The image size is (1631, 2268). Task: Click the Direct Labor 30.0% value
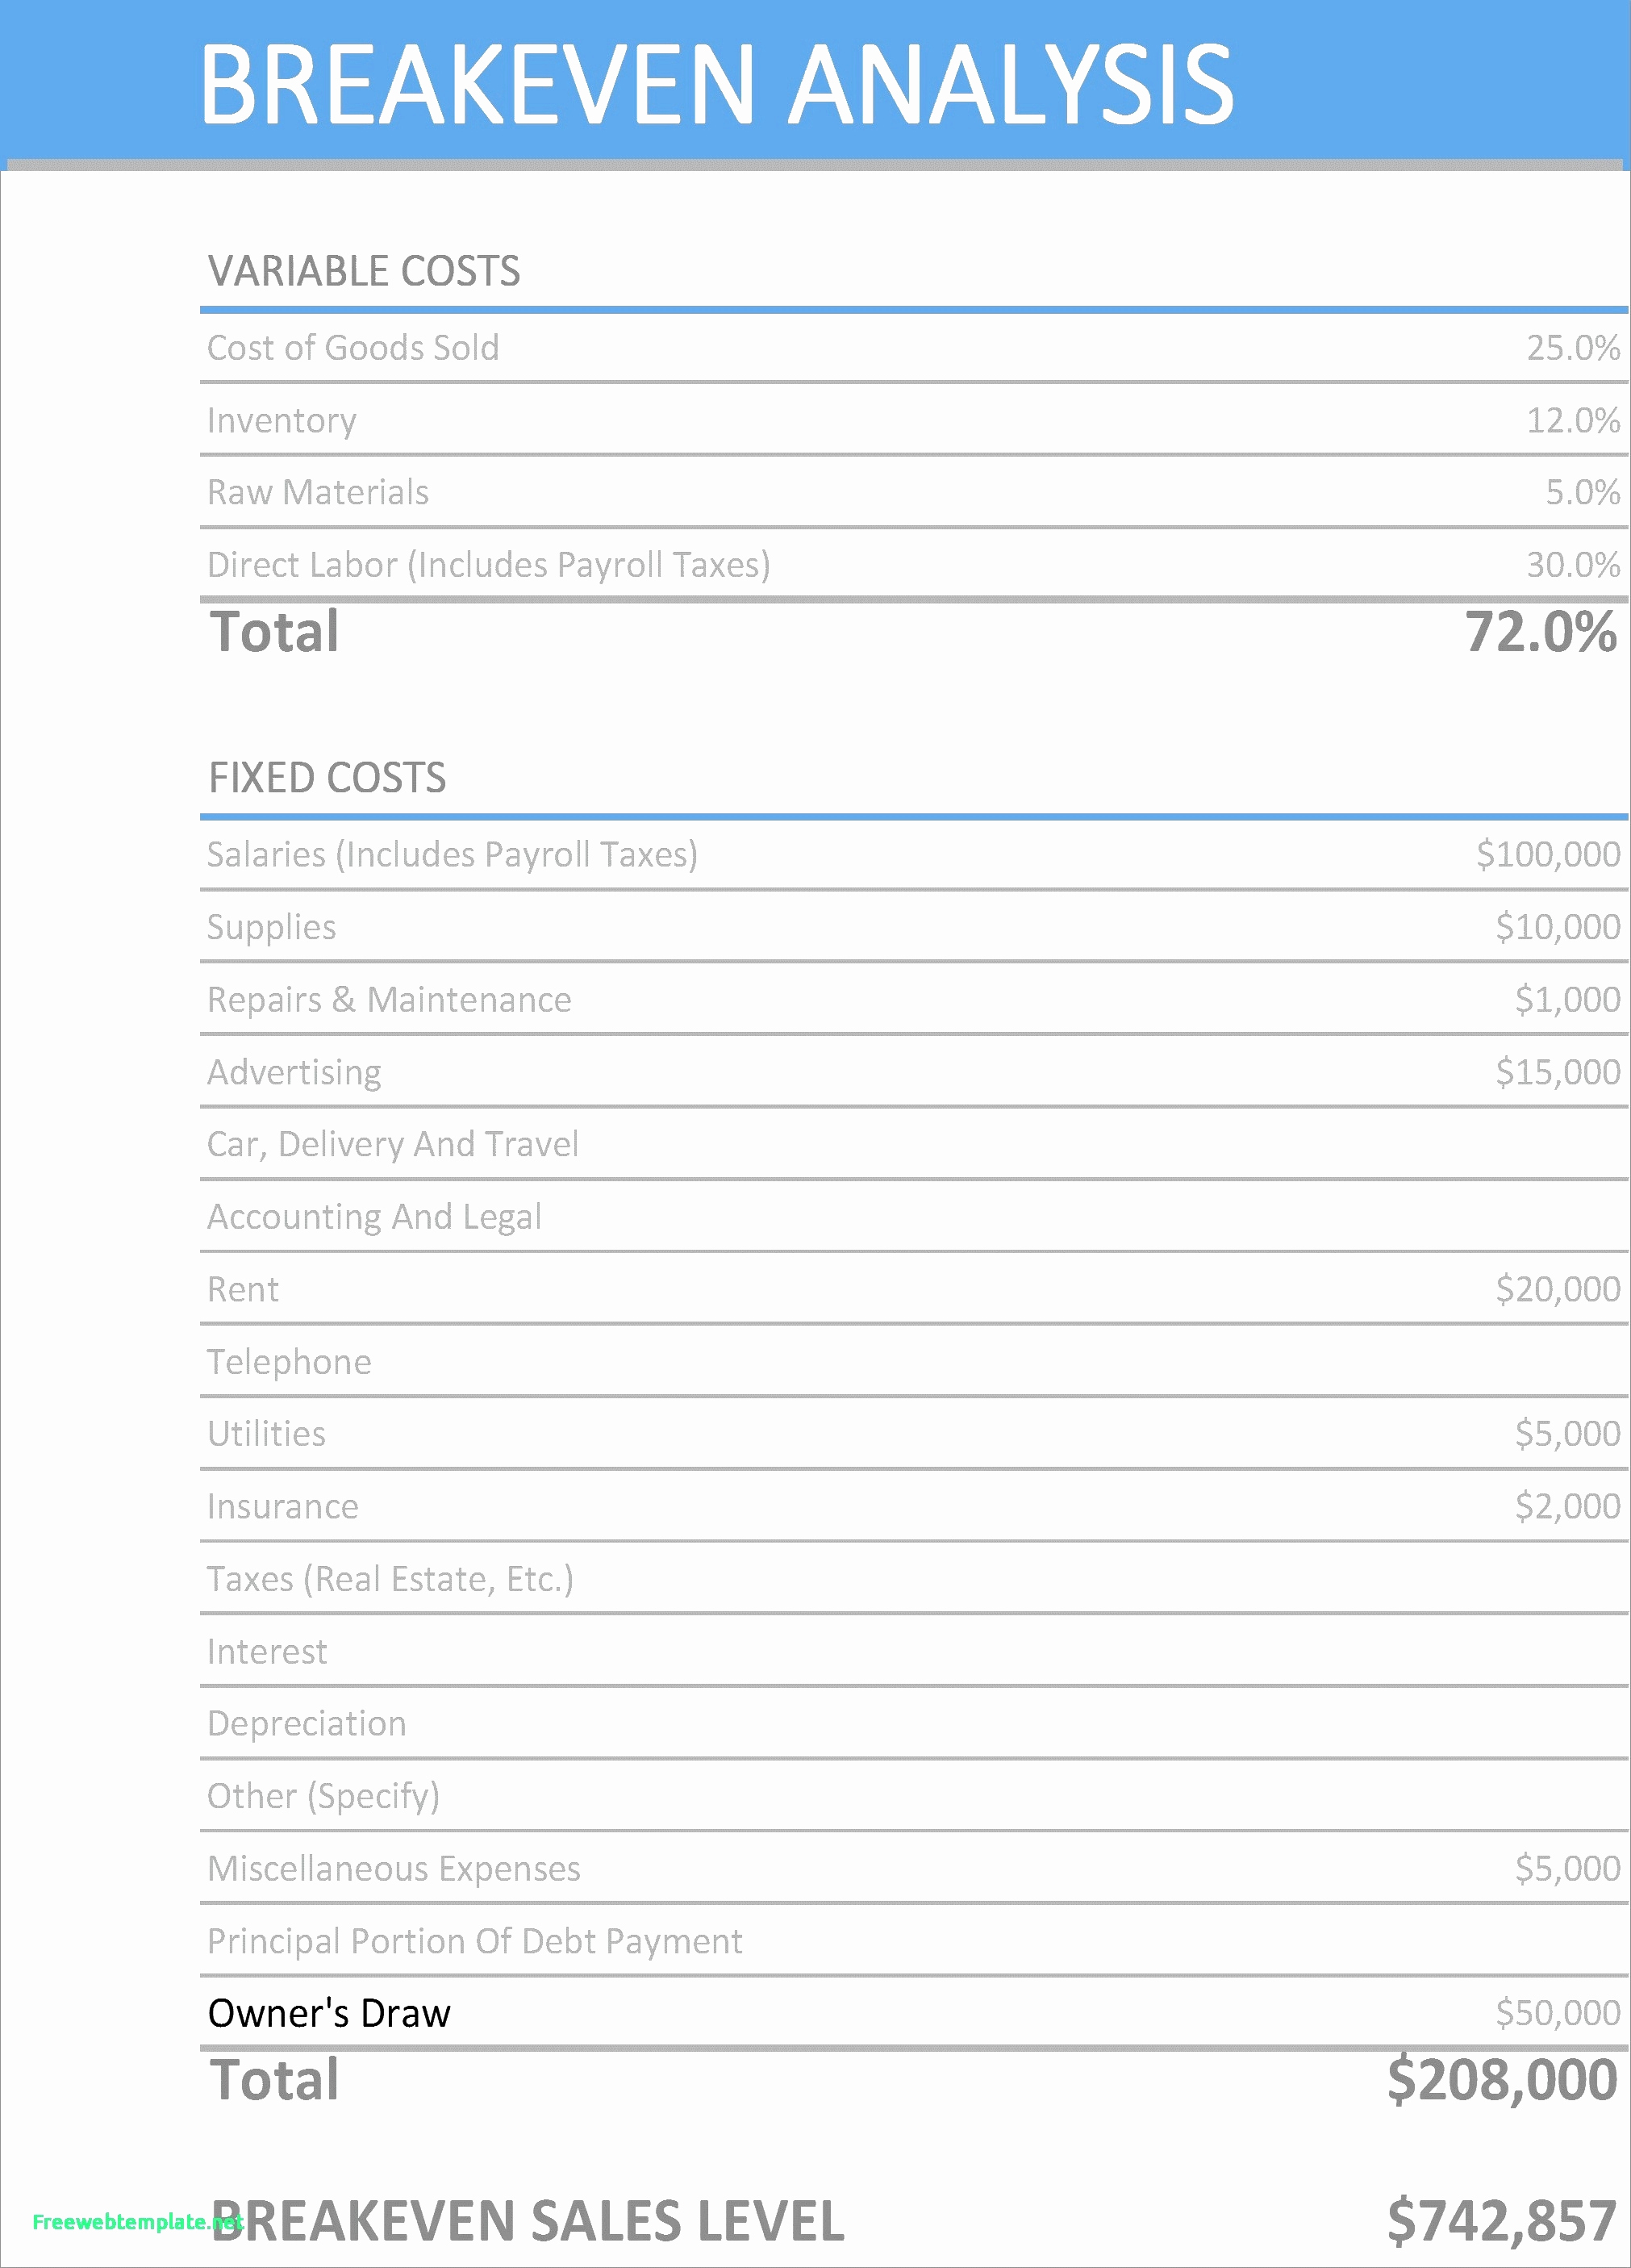click(x=1572, y=565)
